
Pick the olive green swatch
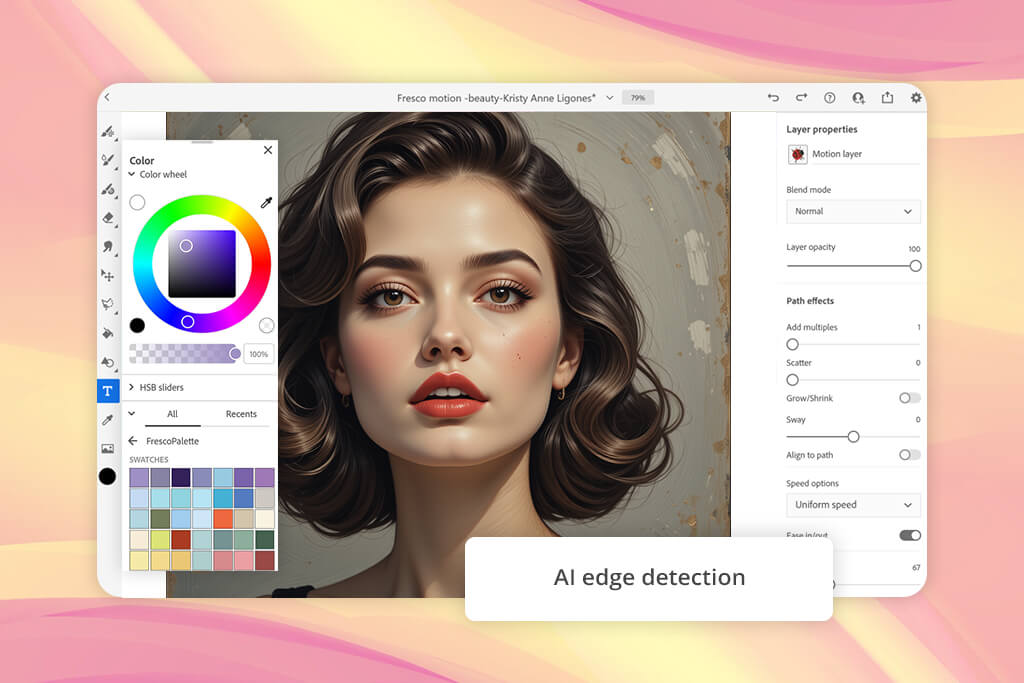coord(160,519)
